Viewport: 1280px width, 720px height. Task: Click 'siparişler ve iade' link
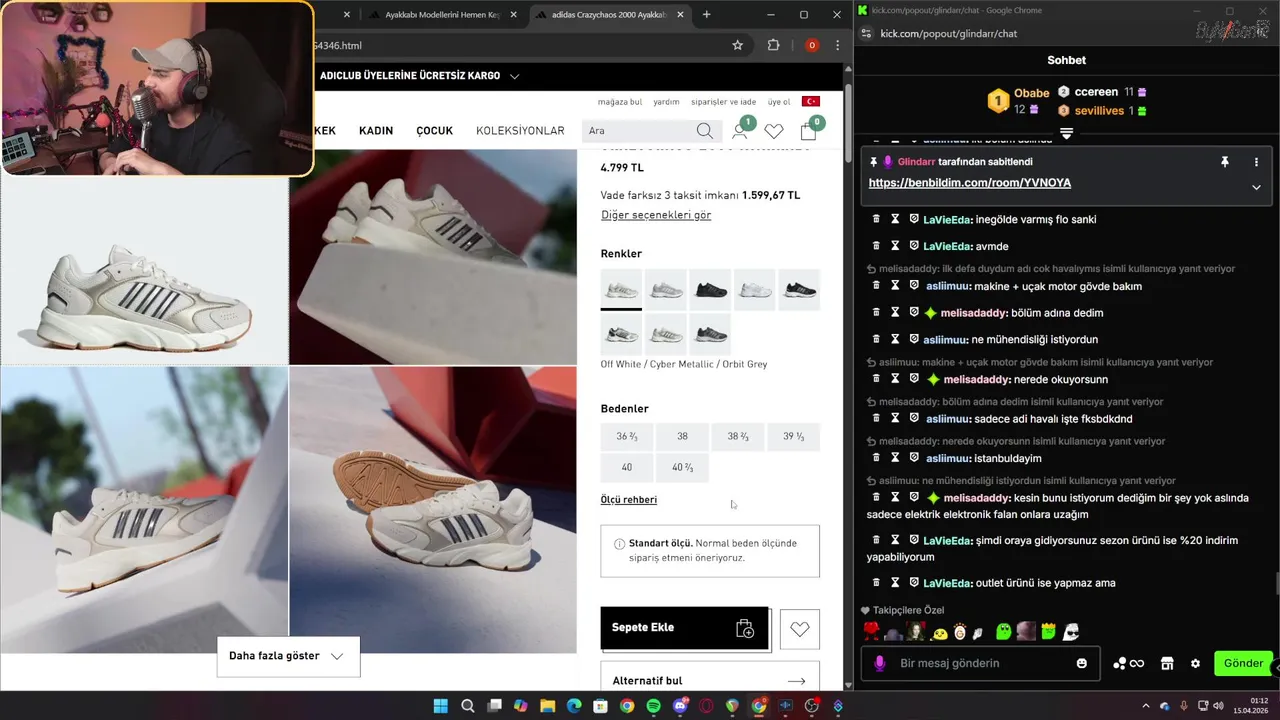tap(724, 102)
